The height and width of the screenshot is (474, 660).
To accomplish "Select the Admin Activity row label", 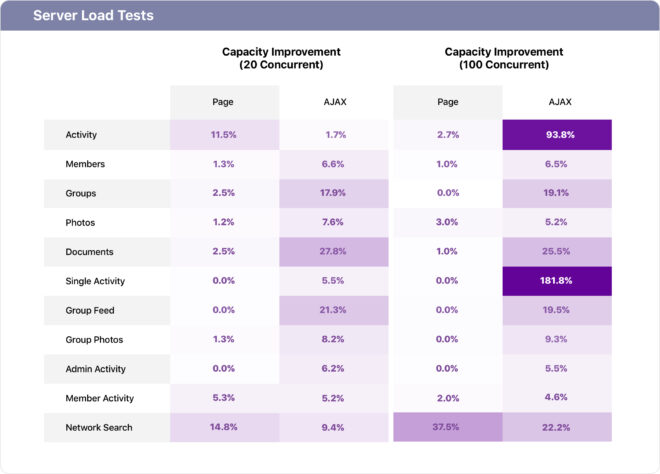I will pos(97,369).
